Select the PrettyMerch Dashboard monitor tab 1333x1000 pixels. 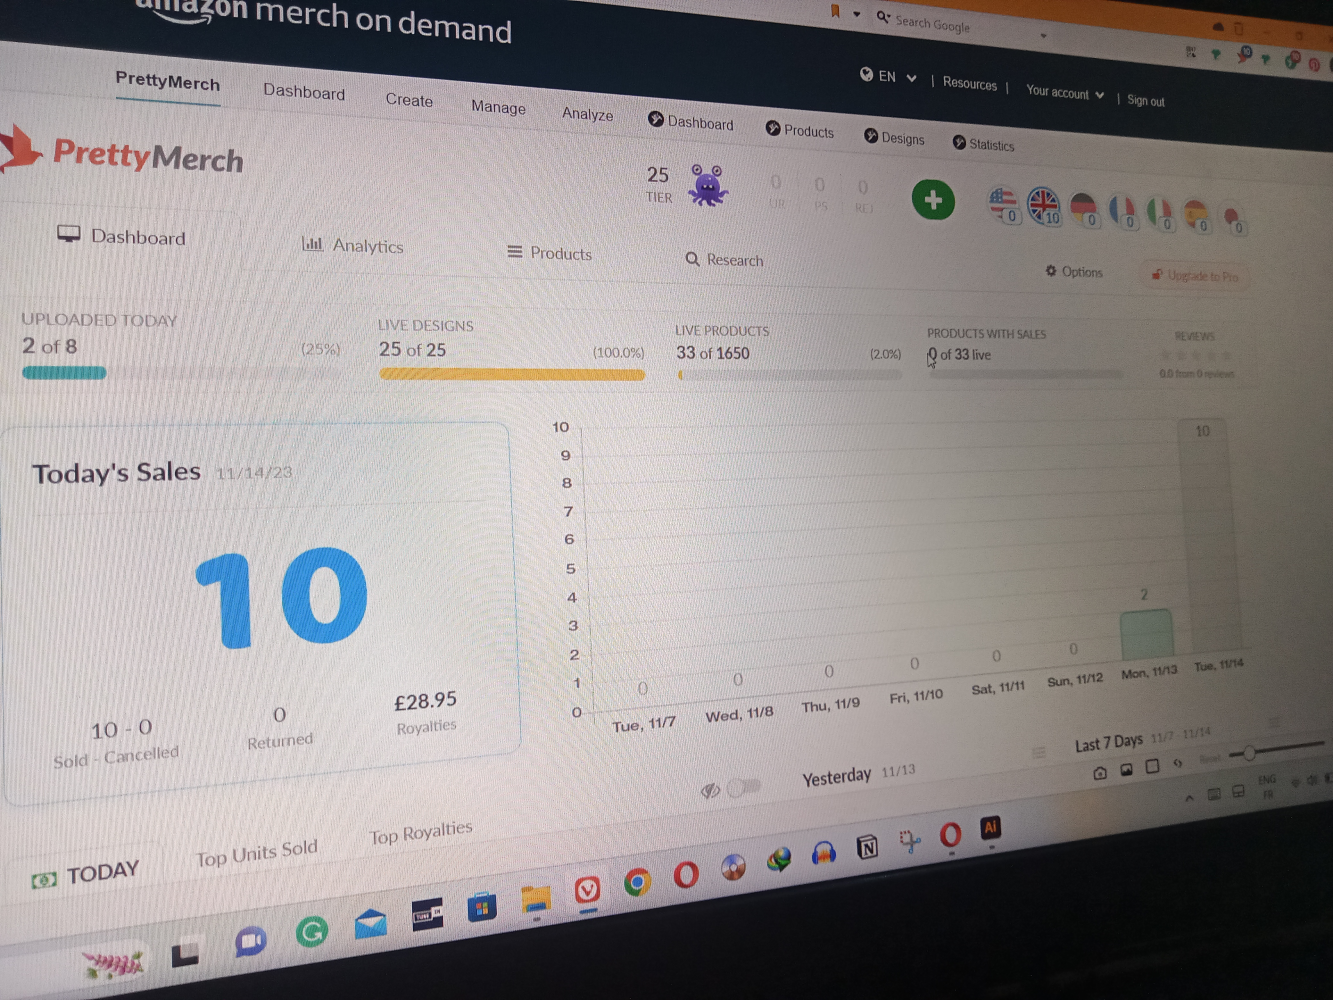122,236
